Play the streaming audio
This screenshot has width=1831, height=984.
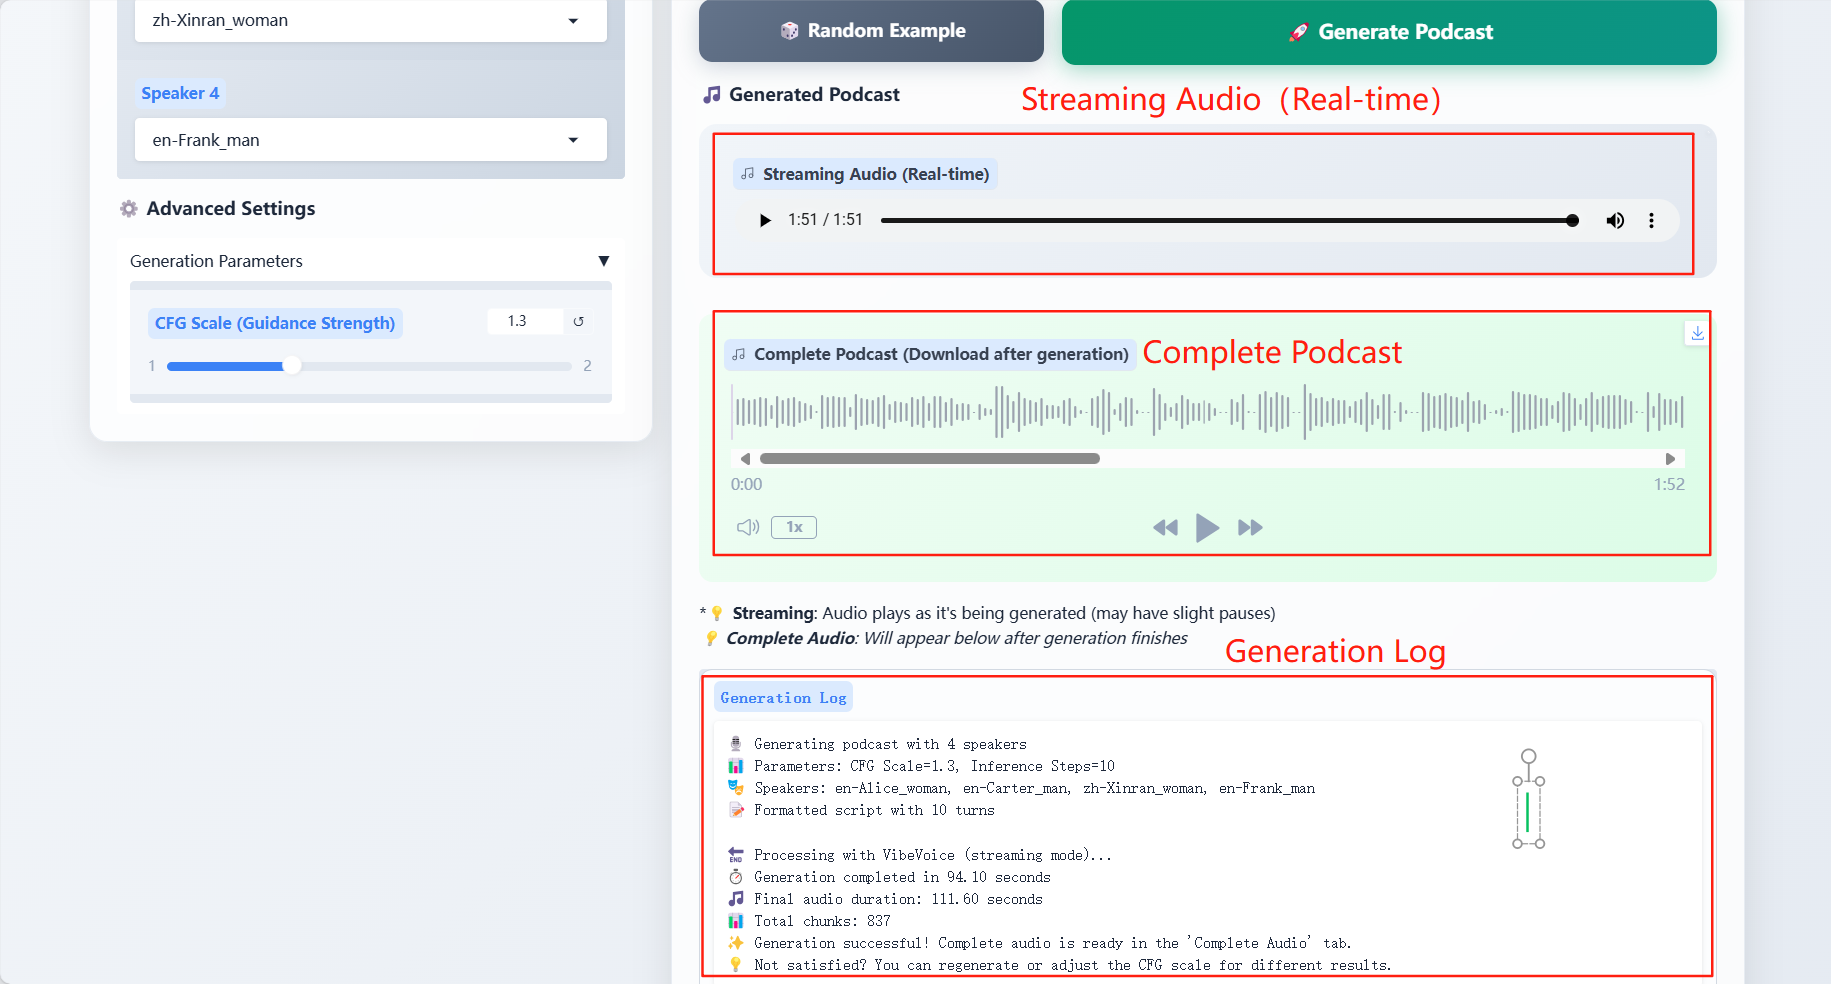[765, 220]
